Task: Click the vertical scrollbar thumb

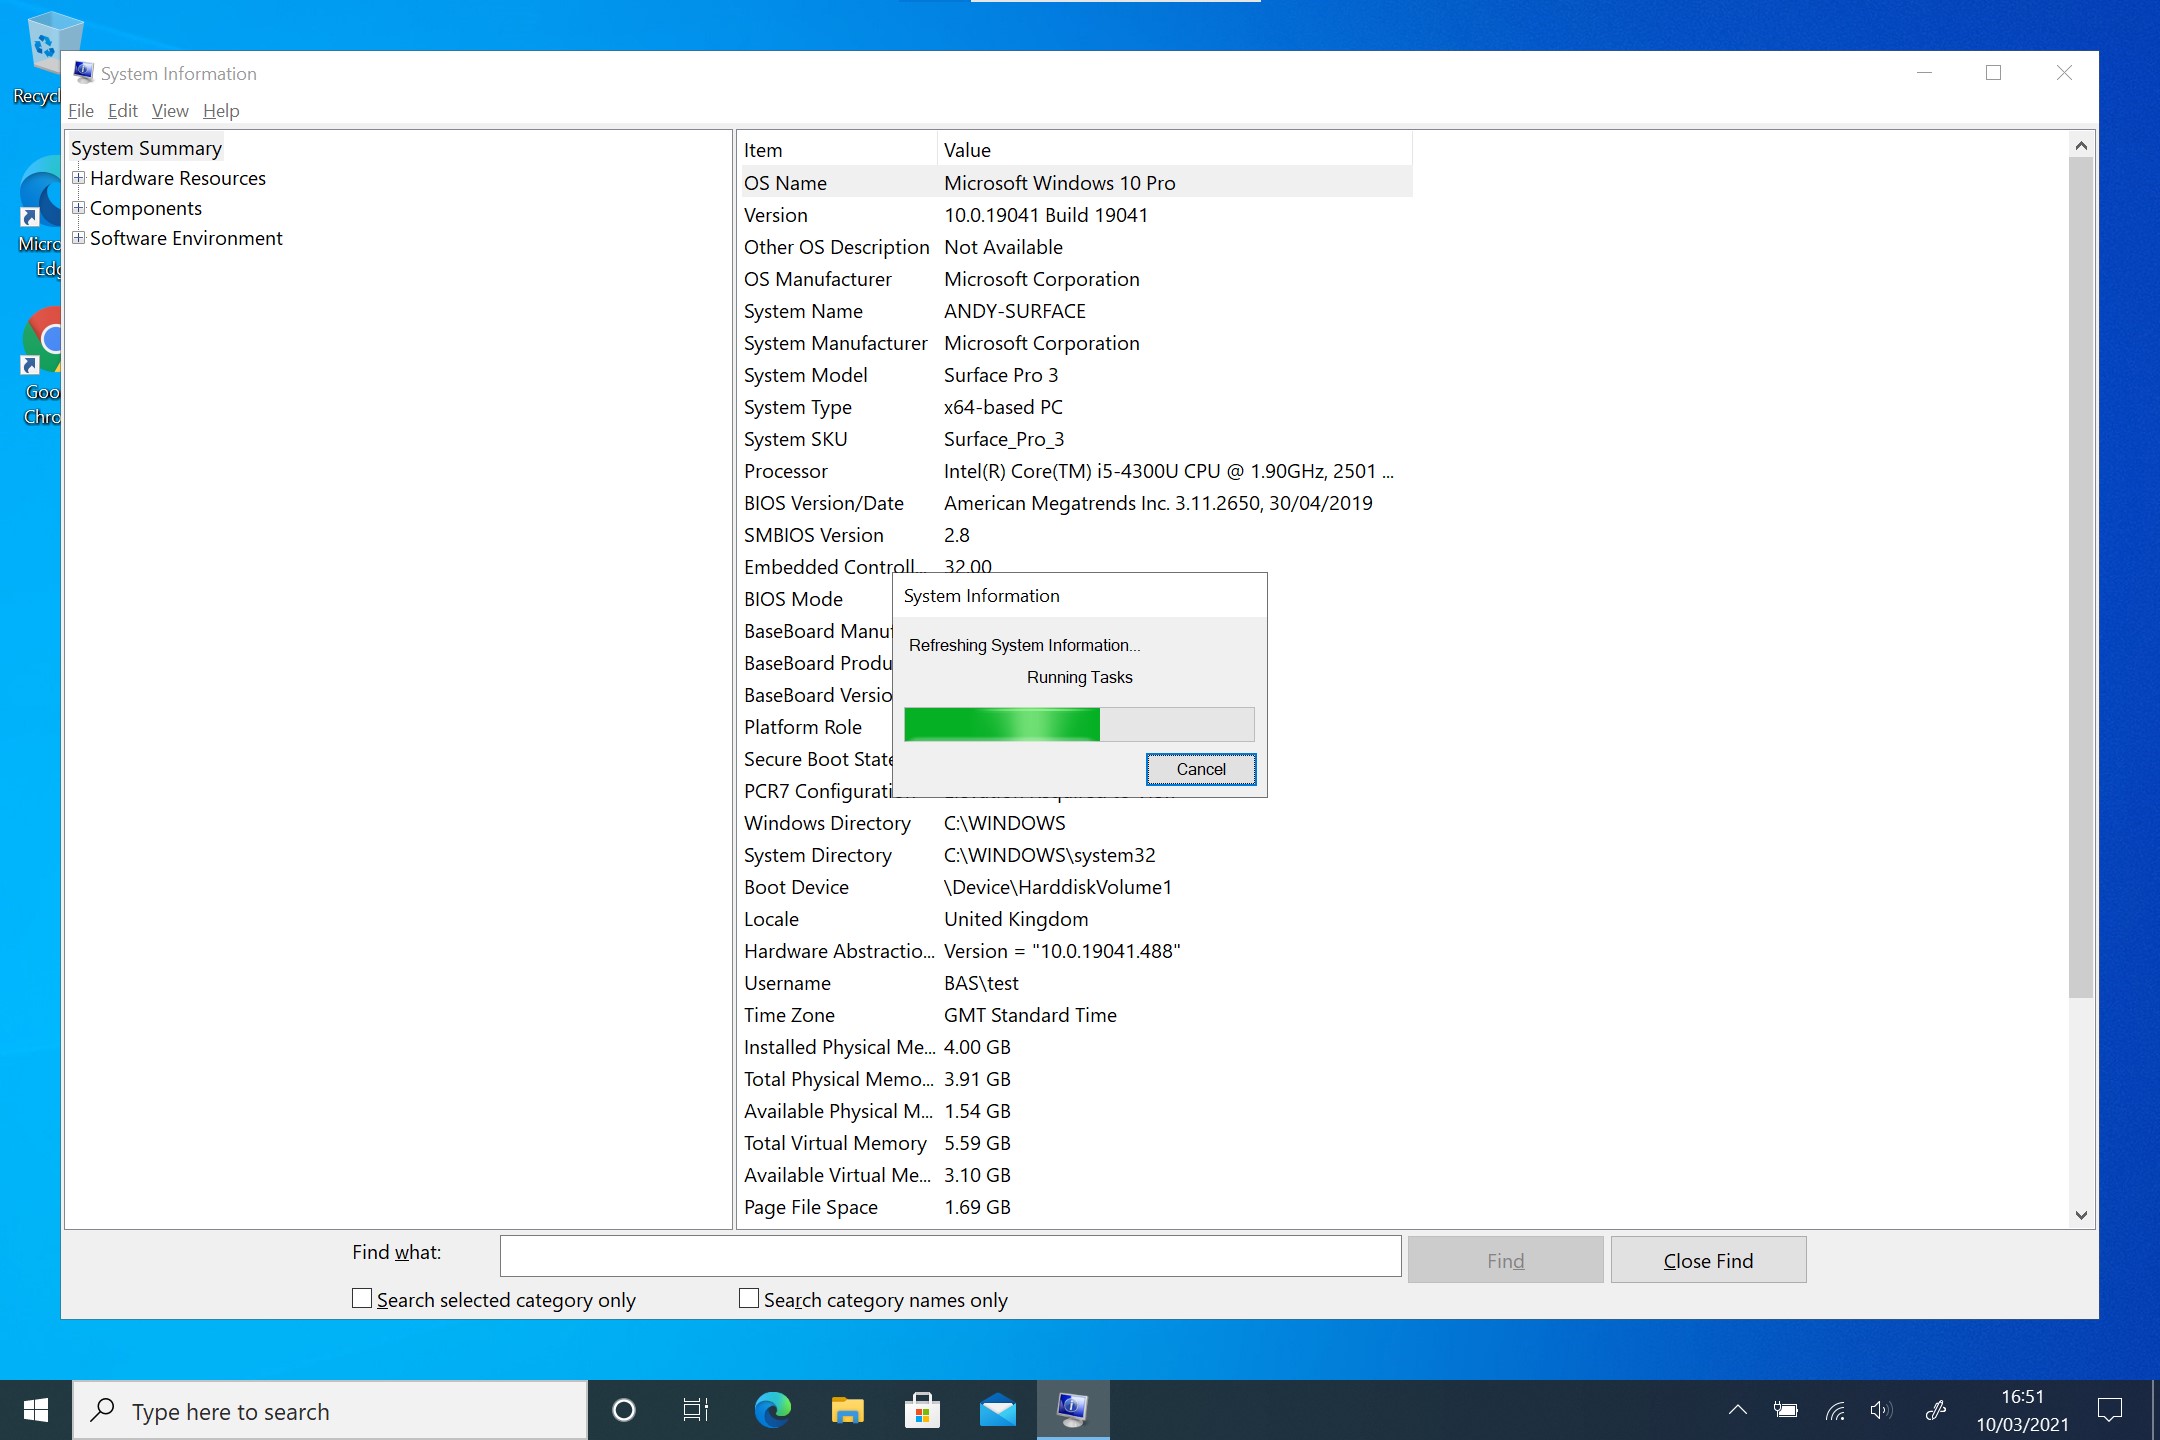Action: 2081,578
